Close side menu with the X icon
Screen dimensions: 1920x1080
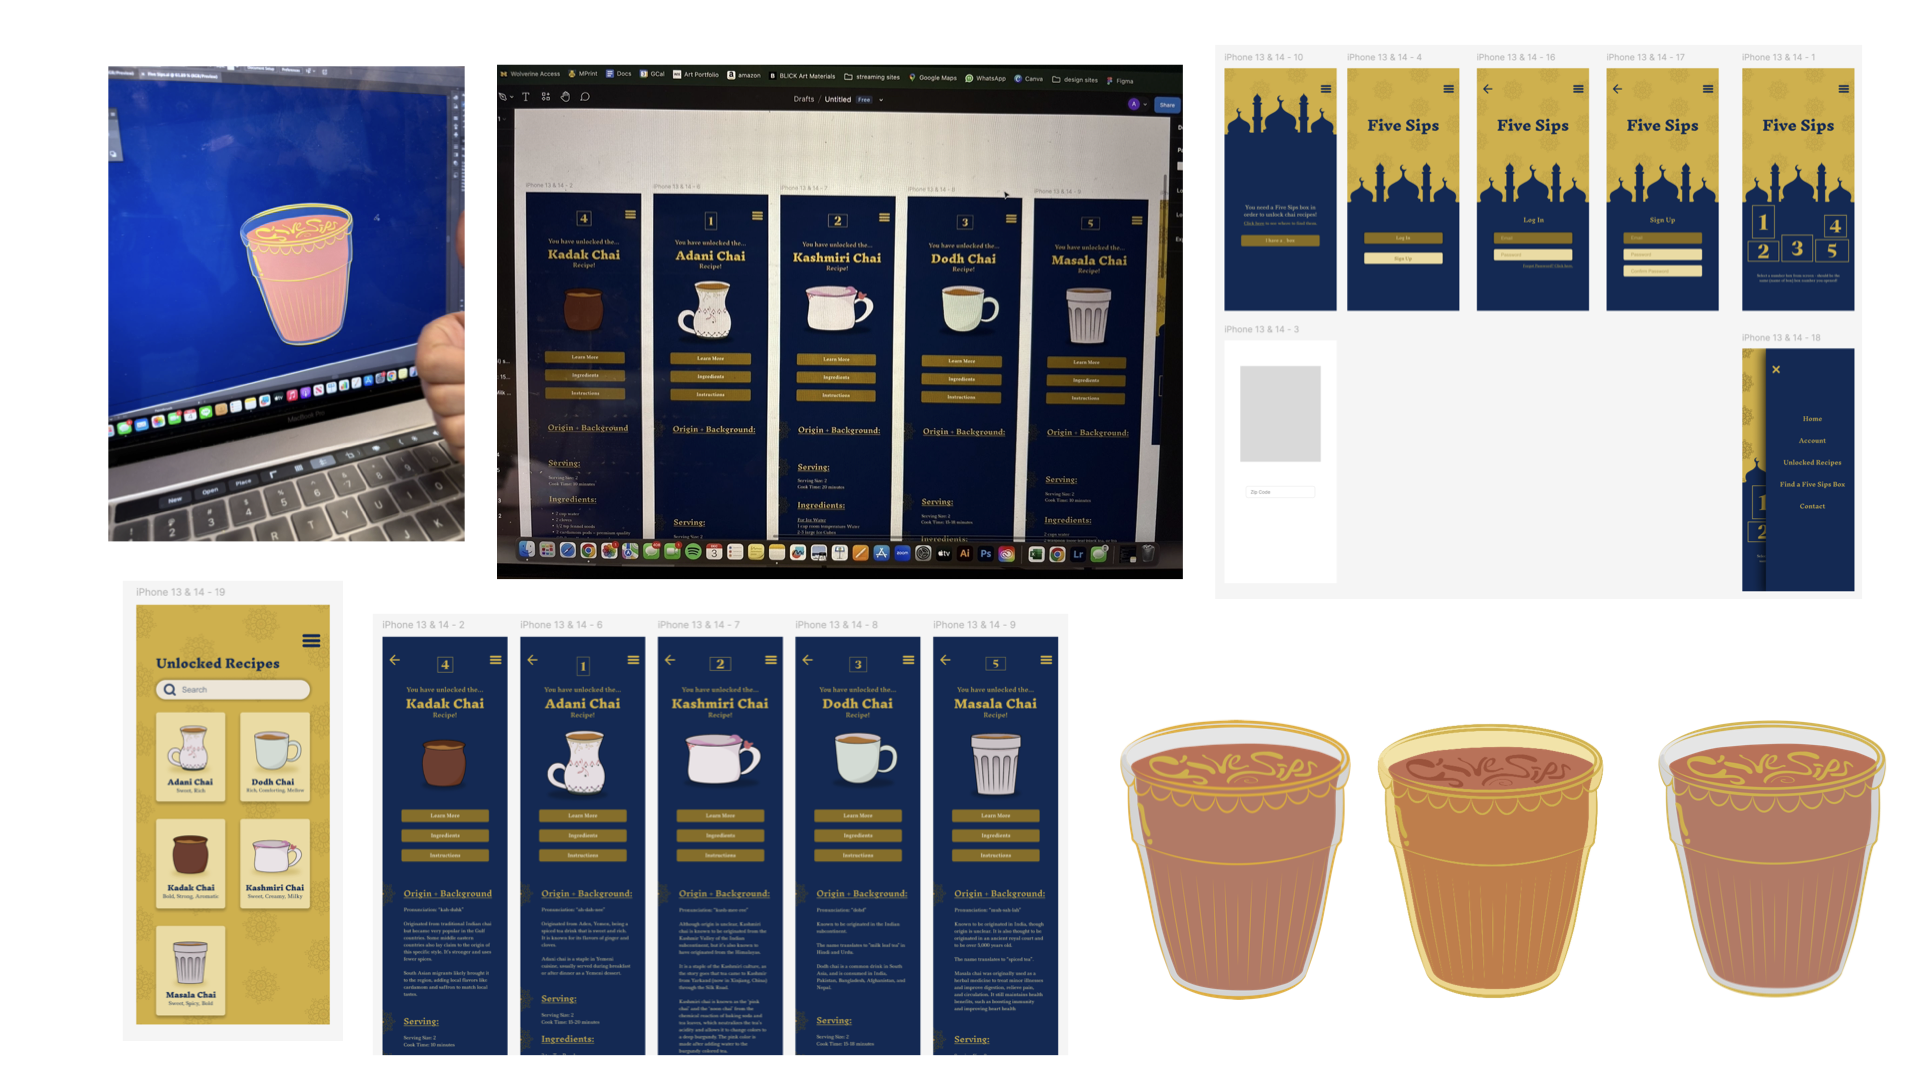[1776, 370]
